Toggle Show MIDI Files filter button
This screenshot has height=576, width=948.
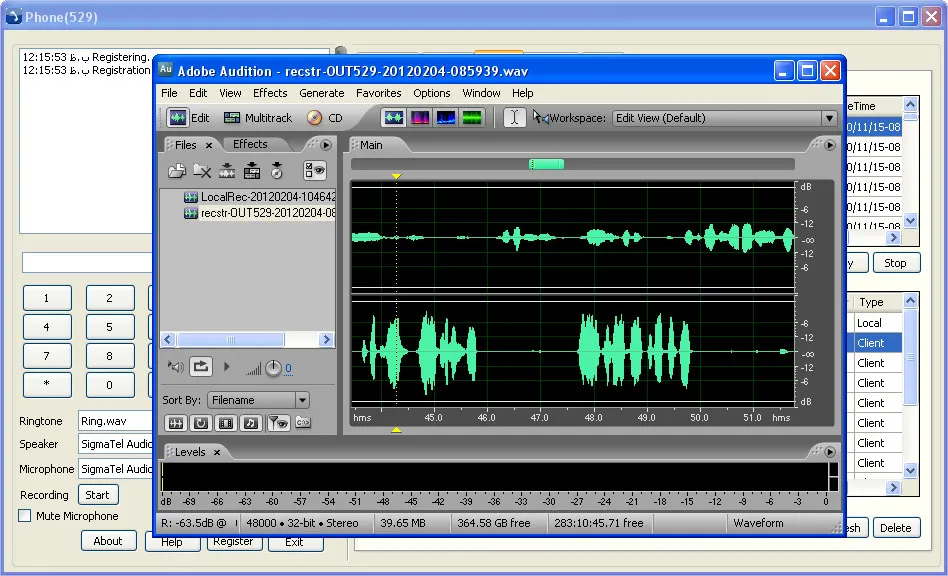coord(251,423)
